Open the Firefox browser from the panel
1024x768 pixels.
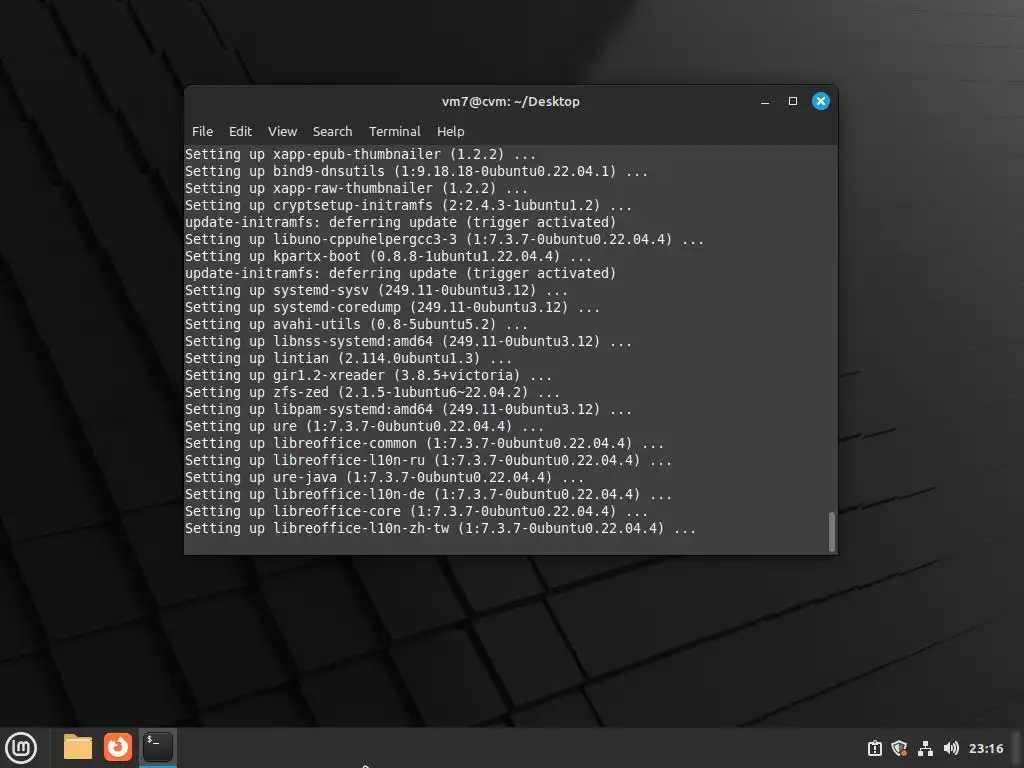point(118,747)
